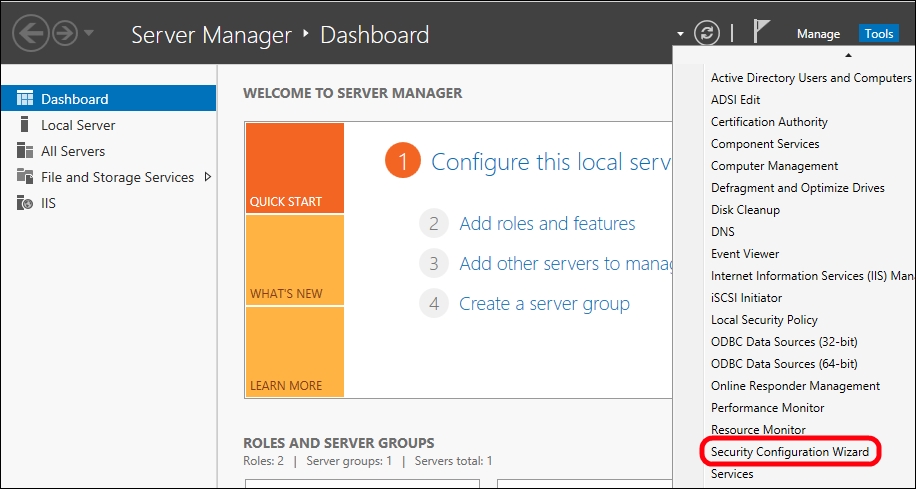Open Event Viewer from Tools menu

pyautogui.click(x=745, y=254)
